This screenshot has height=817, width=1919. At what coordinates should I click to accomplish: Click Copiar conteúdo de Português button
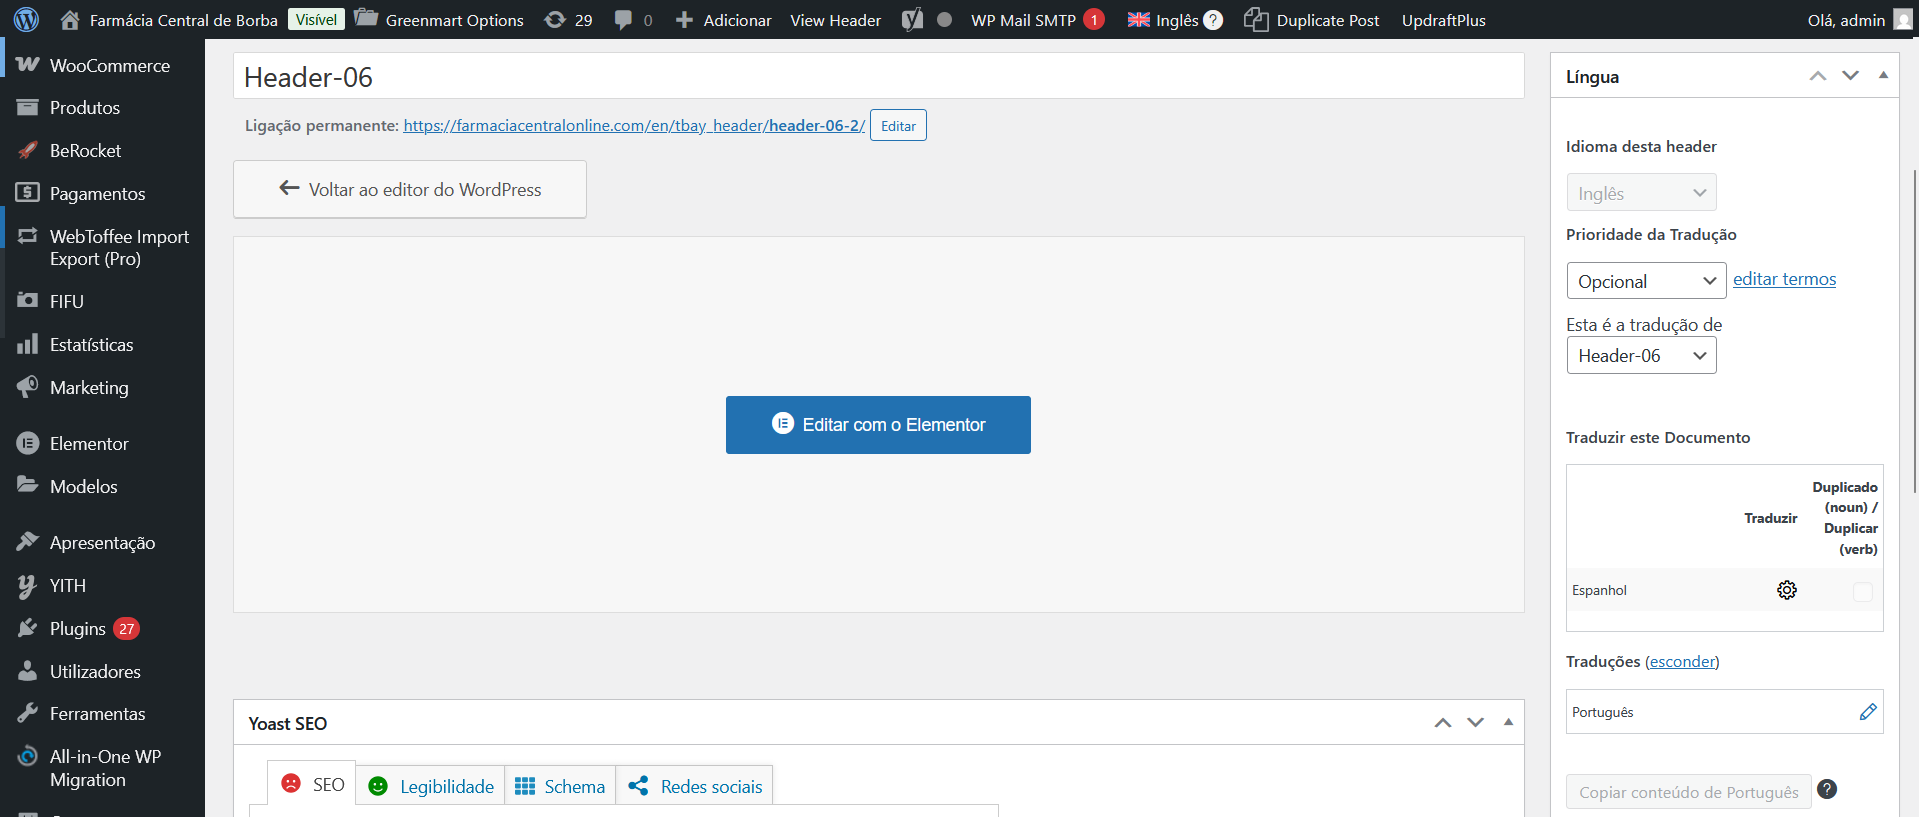click(1688, 792)
